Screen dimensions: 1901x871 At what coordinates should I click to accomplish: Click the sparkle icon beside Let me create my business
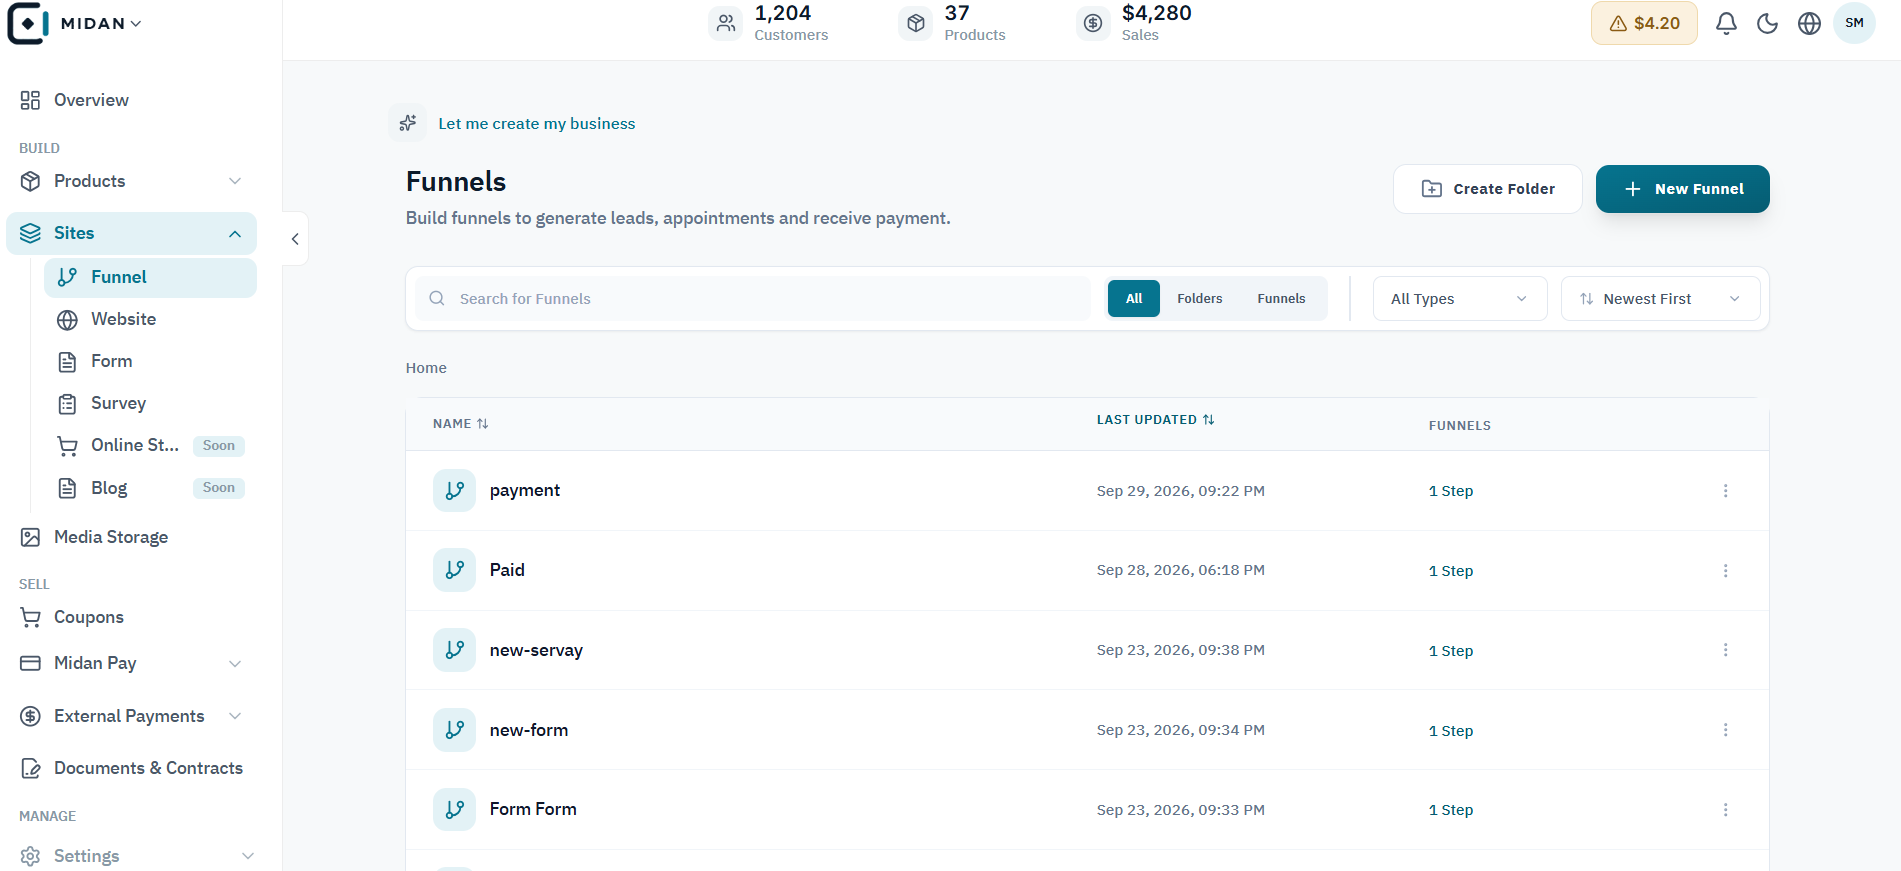tap(407, 123)
